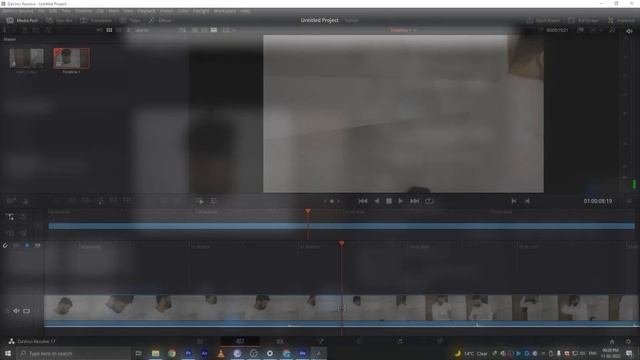Open VLC from the taskbar
This screenshot has width=640, height=360.
tap(221, 353)
